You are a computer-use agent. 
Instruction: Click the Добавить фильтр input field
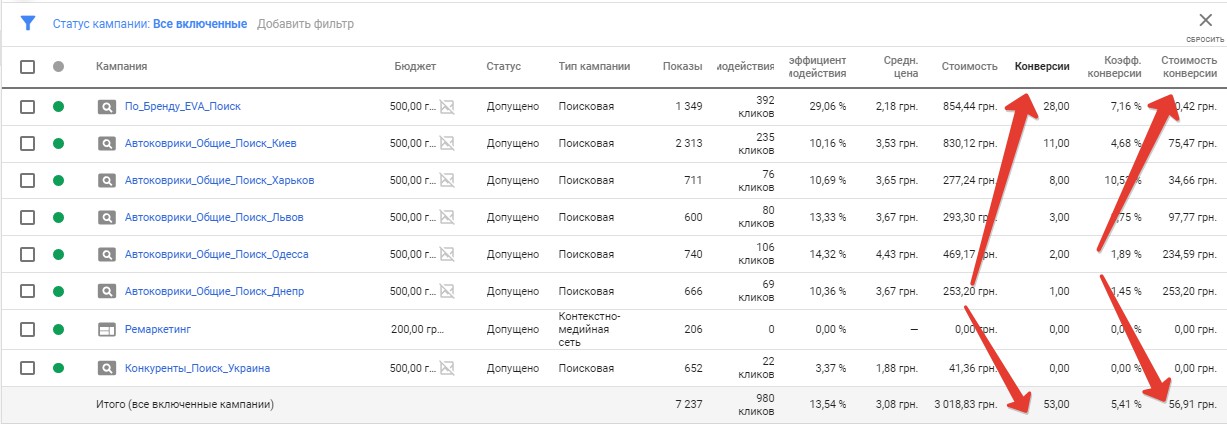tap(305, 24)
